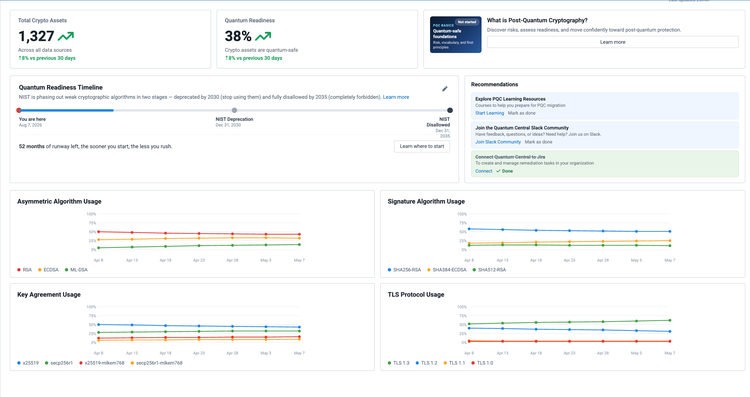Click the Key Agreement Usage chart title
Screen dimensions: 750x397
point(49,295)
